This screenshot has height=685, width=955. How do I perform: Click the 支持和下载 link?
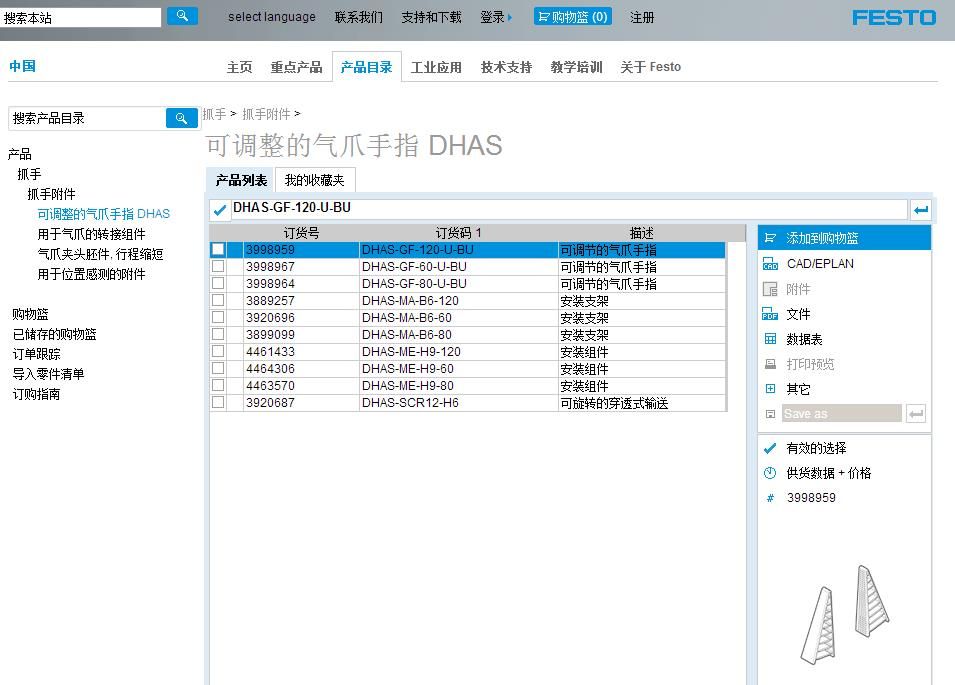coord(431,17)
